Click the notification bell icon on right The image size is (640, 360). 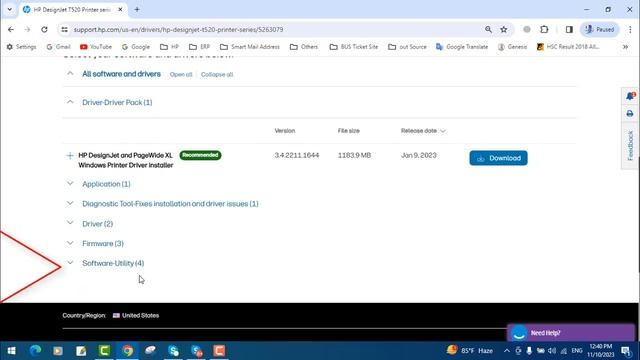(630, 96)
